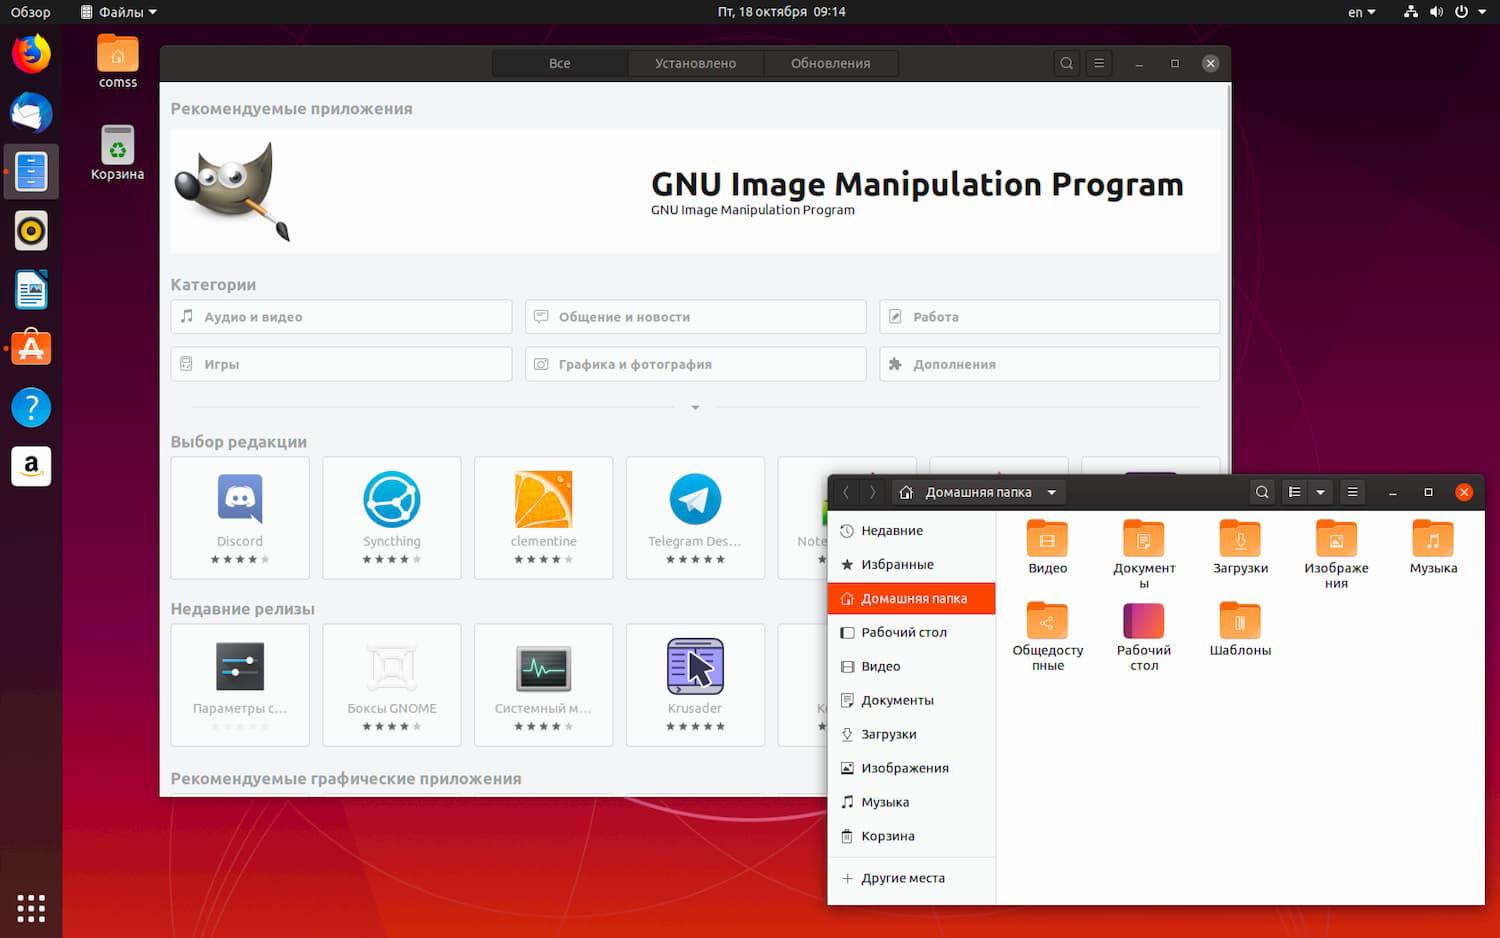The height and width of the screenshot is (938, 1500).
Task: Select the Общедоступные folder icon
Action: coord(1047,637)
